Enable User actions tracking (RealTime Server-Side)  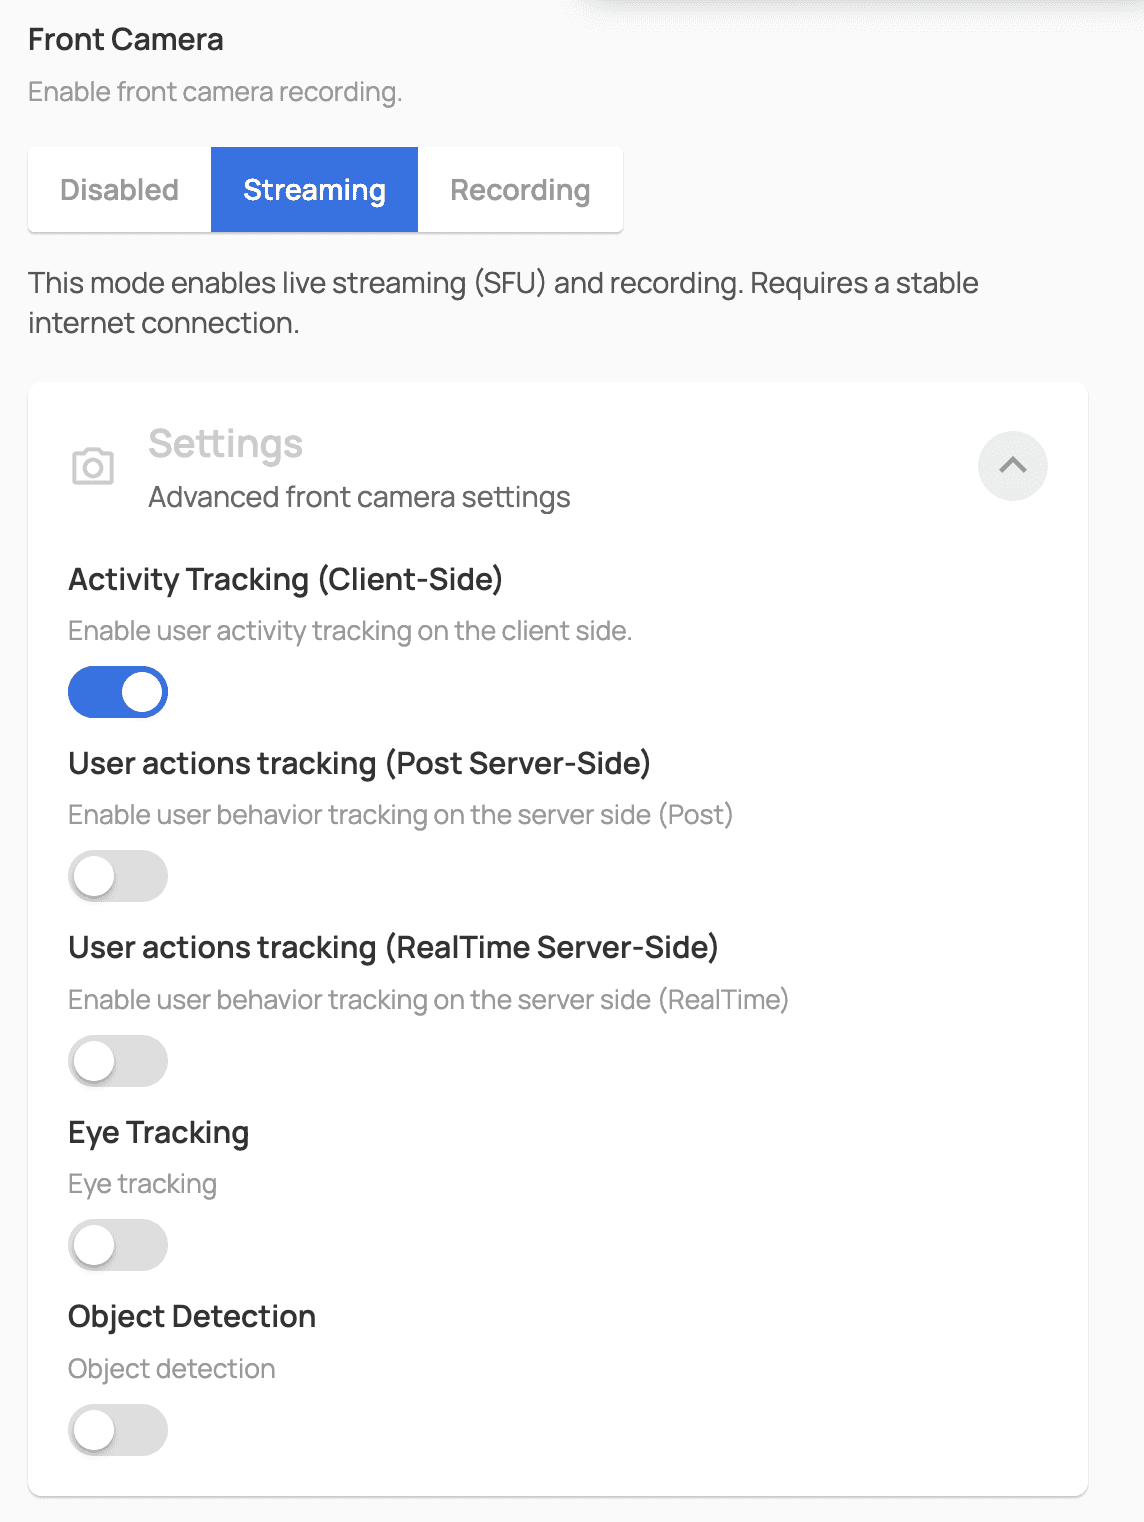(118, 1061)
